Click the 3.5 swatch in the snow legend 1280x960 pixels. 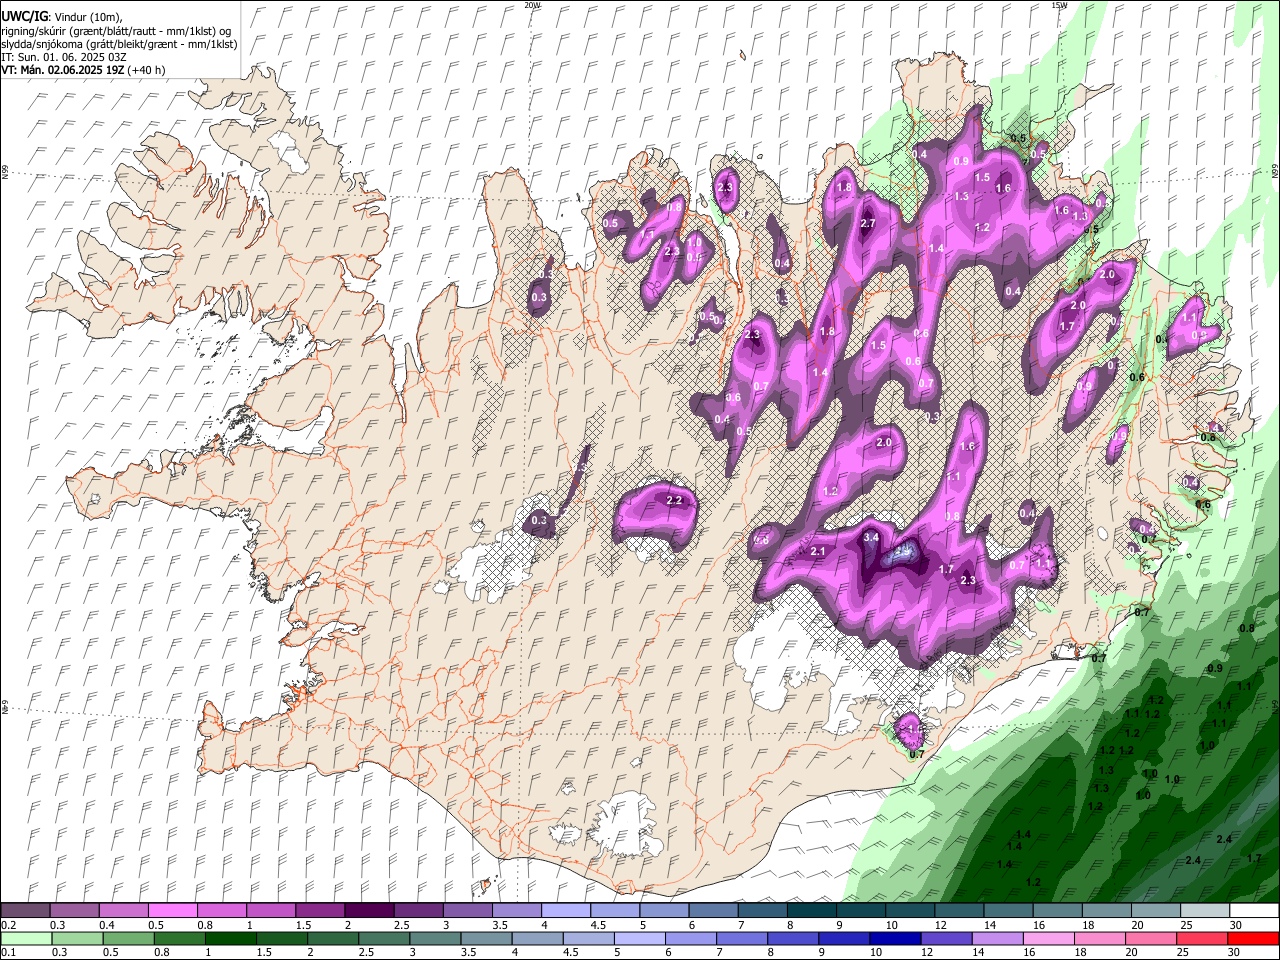point(516,911)
